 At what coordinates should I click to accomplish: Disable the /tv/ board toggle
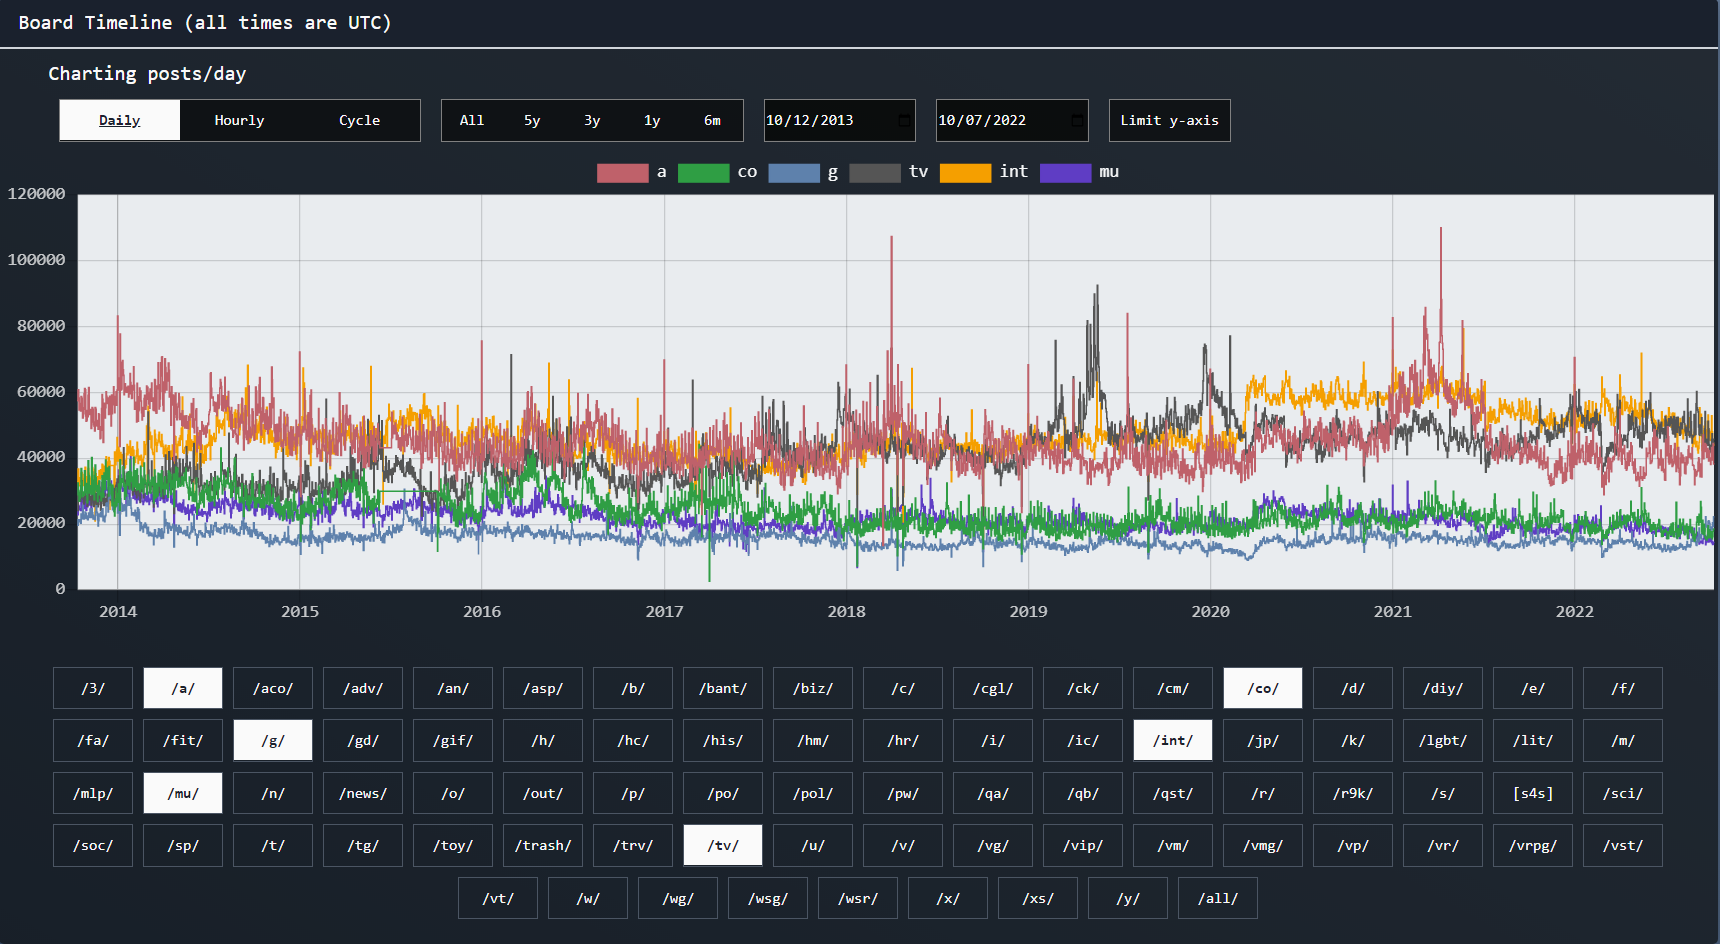723,845
